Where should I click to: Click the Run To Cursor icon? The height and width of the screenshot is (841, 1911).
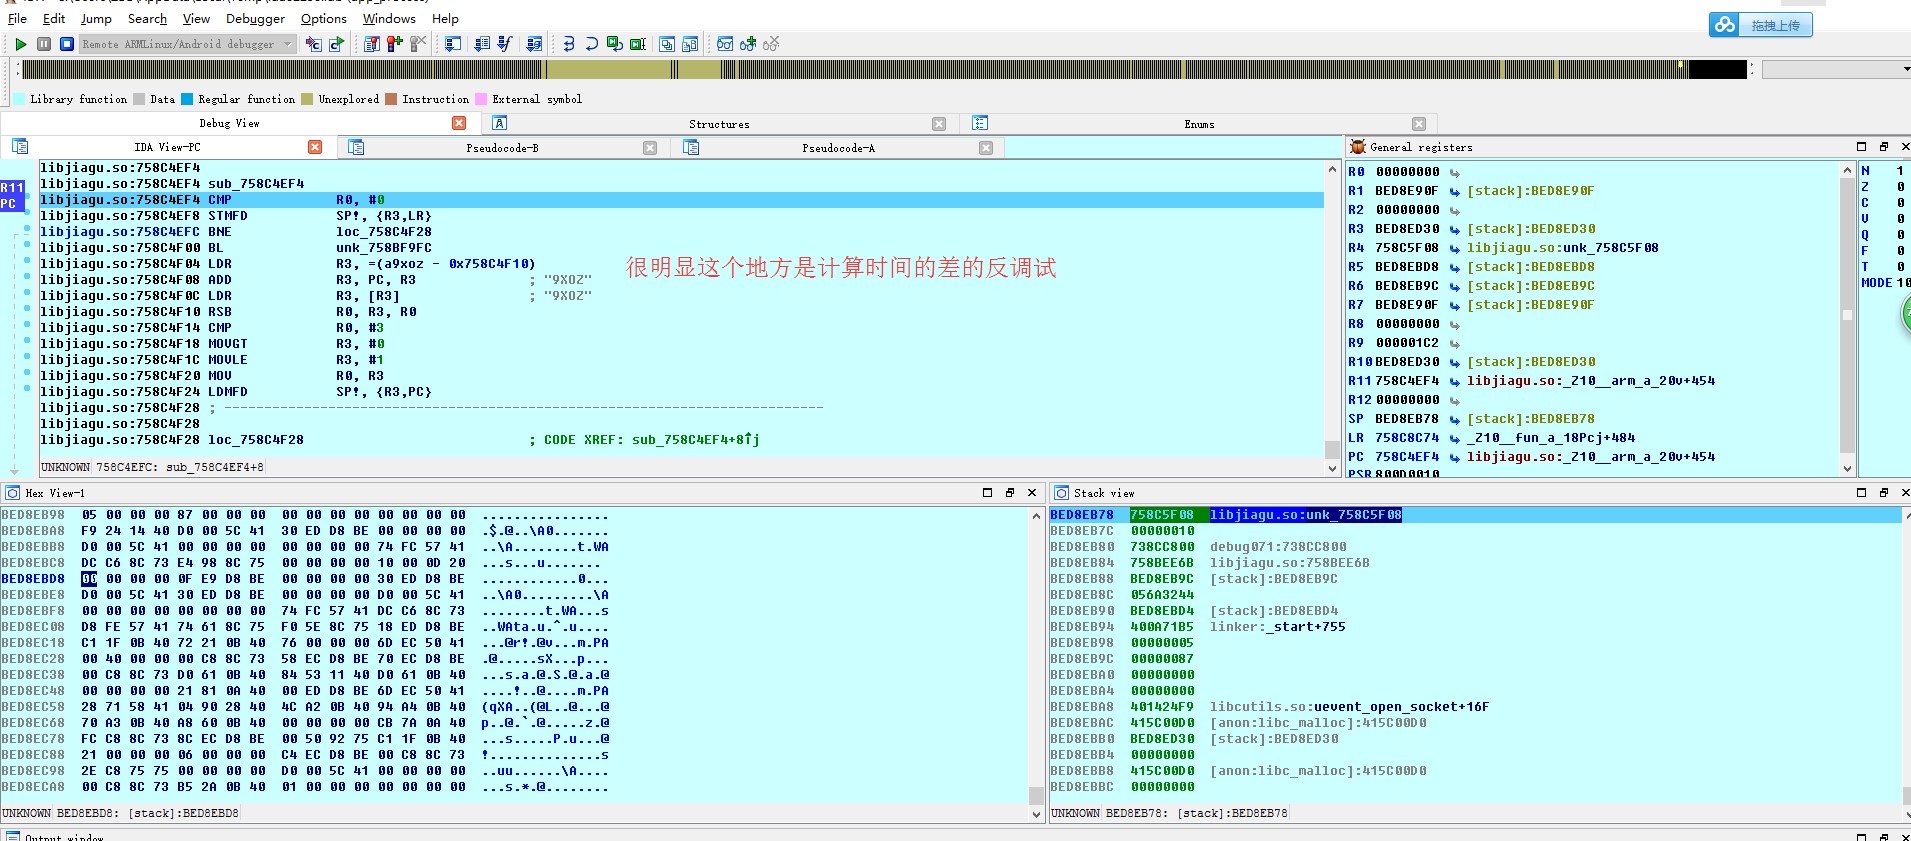coord(638,44)
